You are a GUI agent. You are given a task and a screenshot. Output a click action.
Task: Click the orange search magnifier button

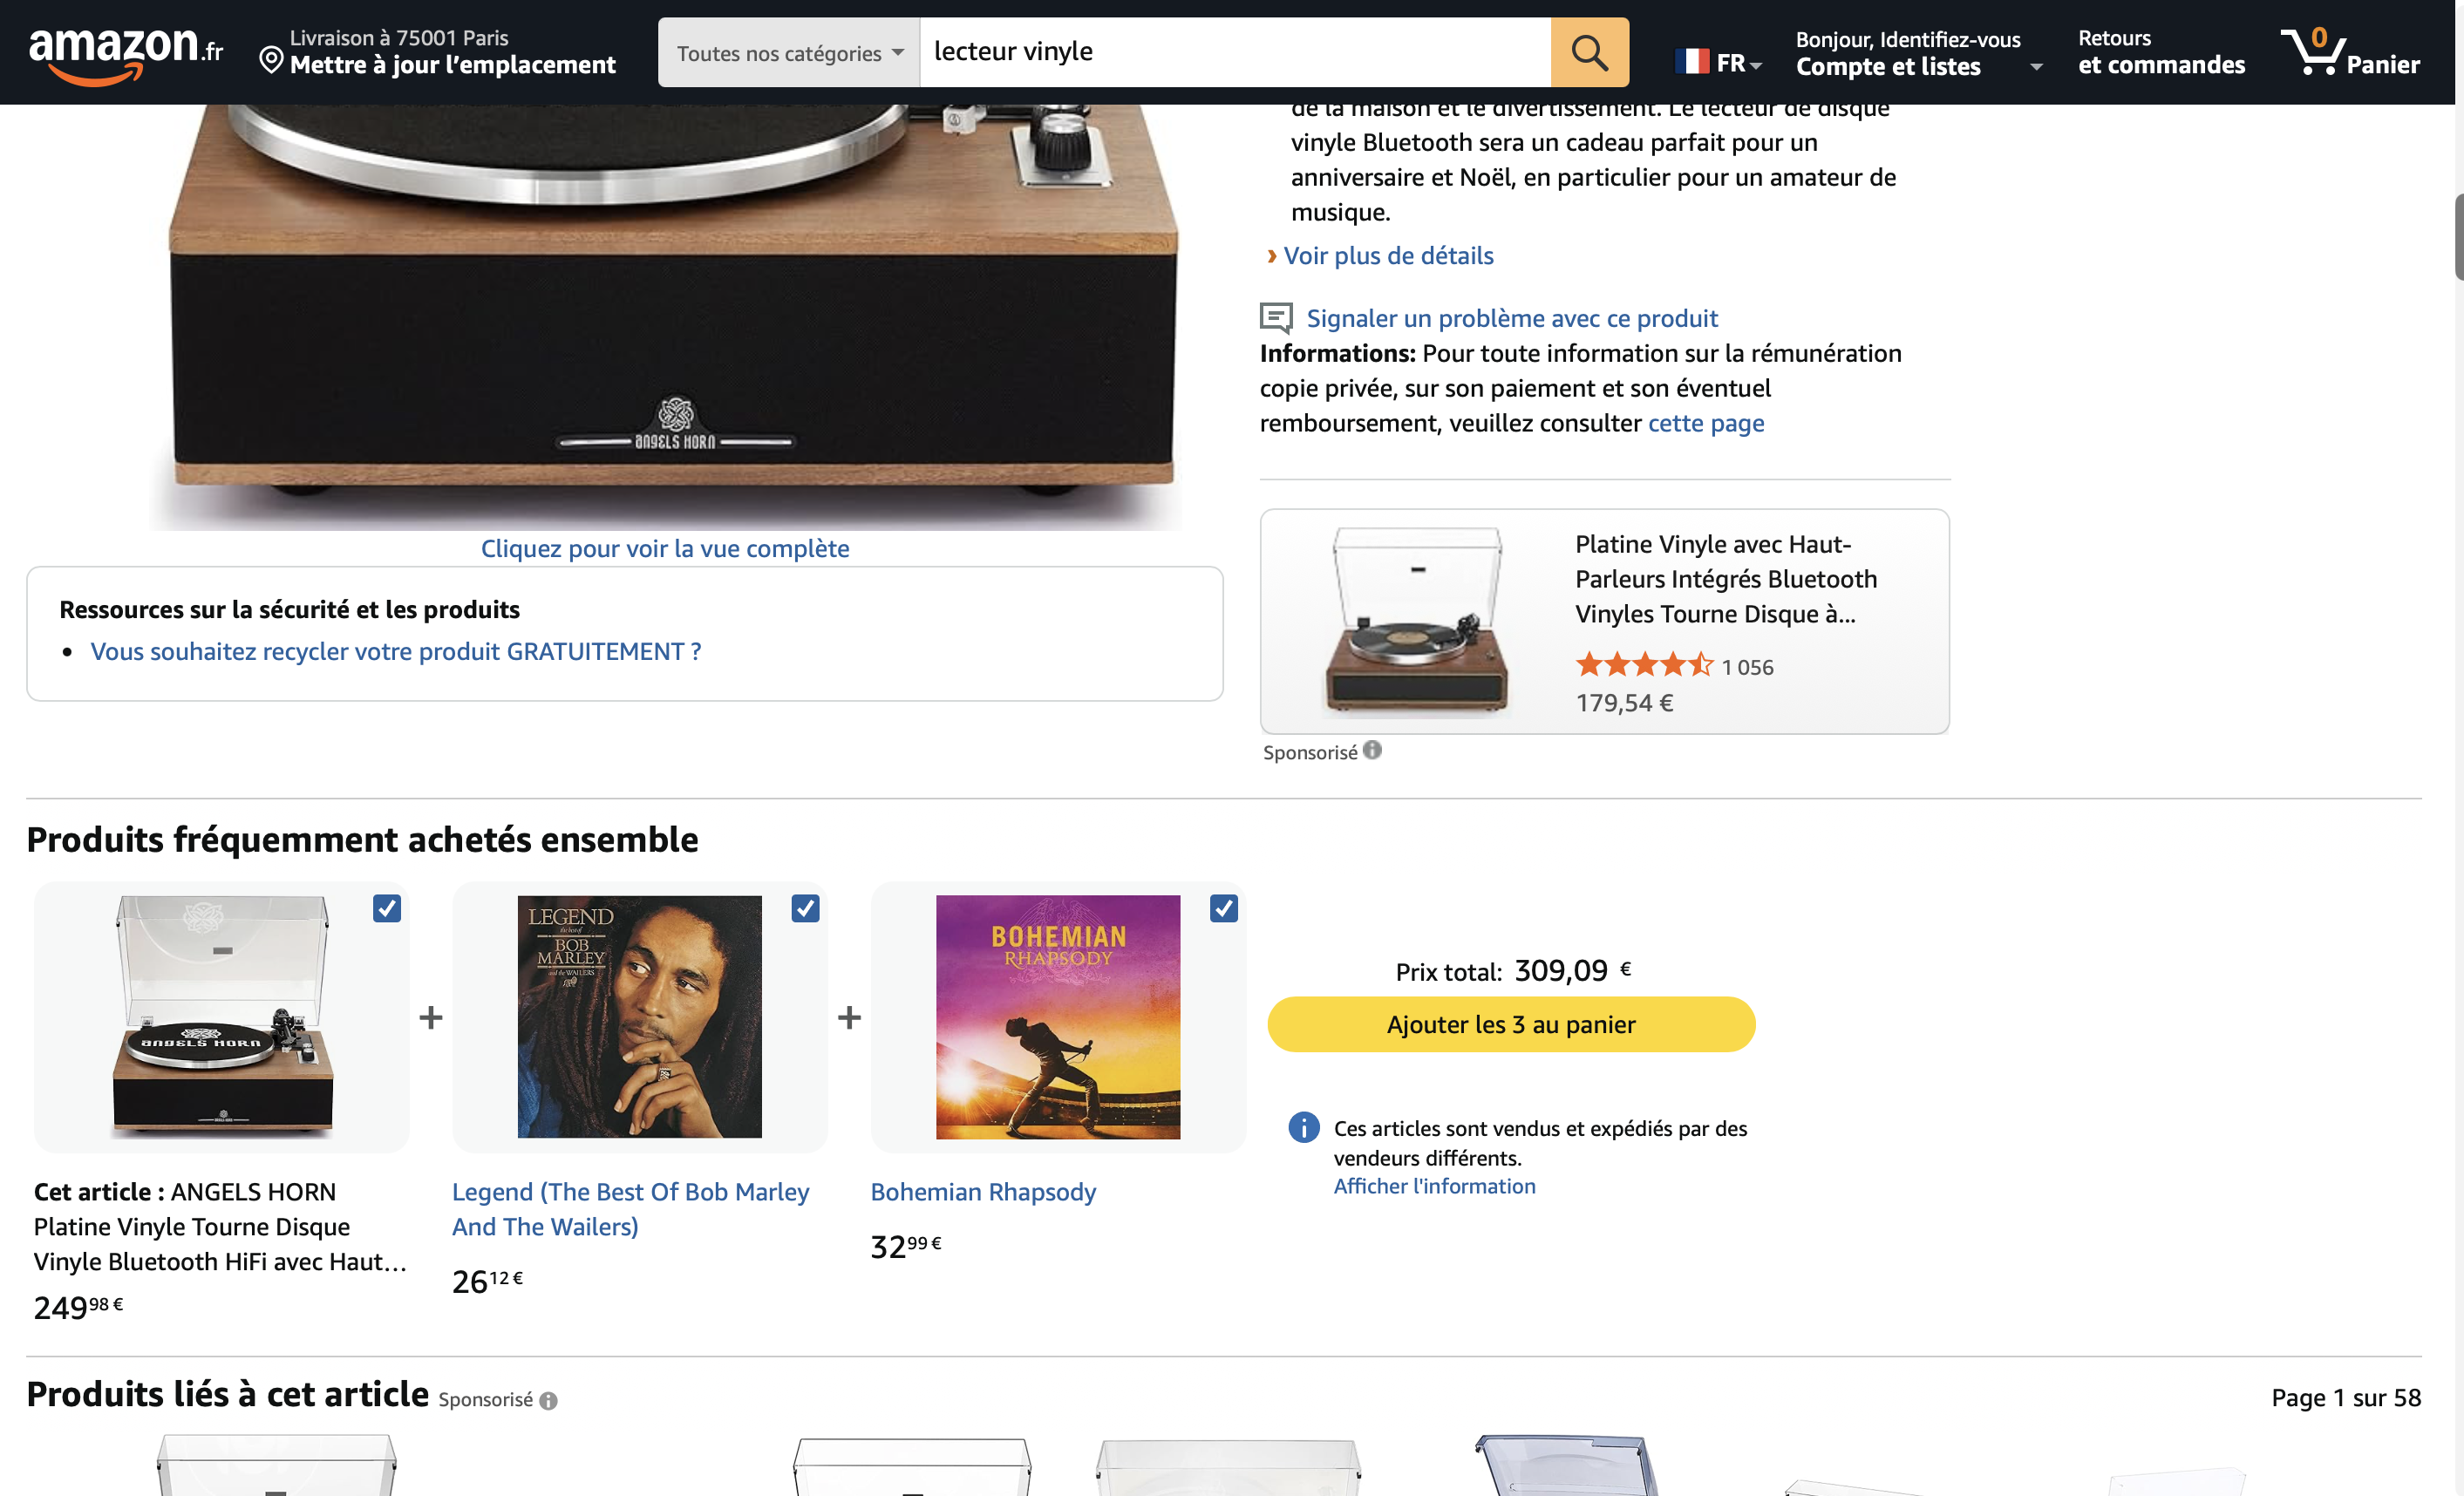click(x=1588, y=52)
